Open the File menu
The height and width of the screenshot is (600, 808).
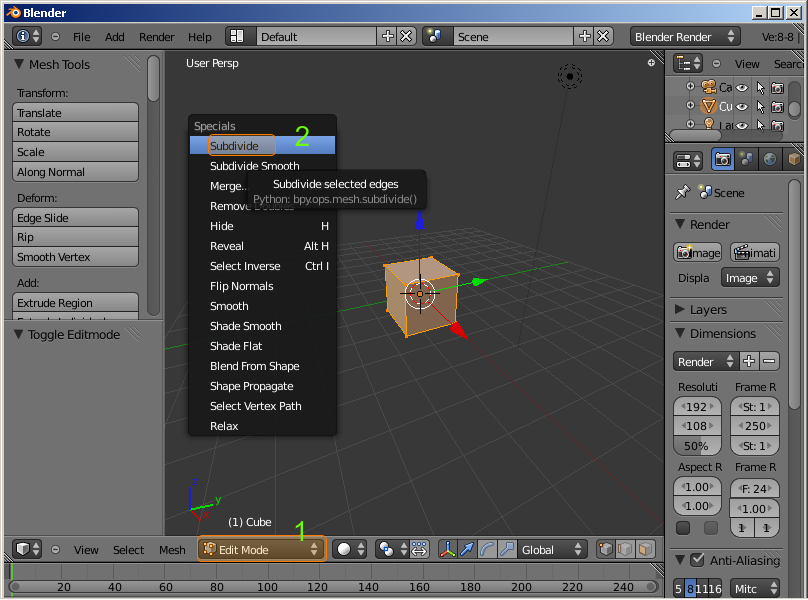(81, 37)
